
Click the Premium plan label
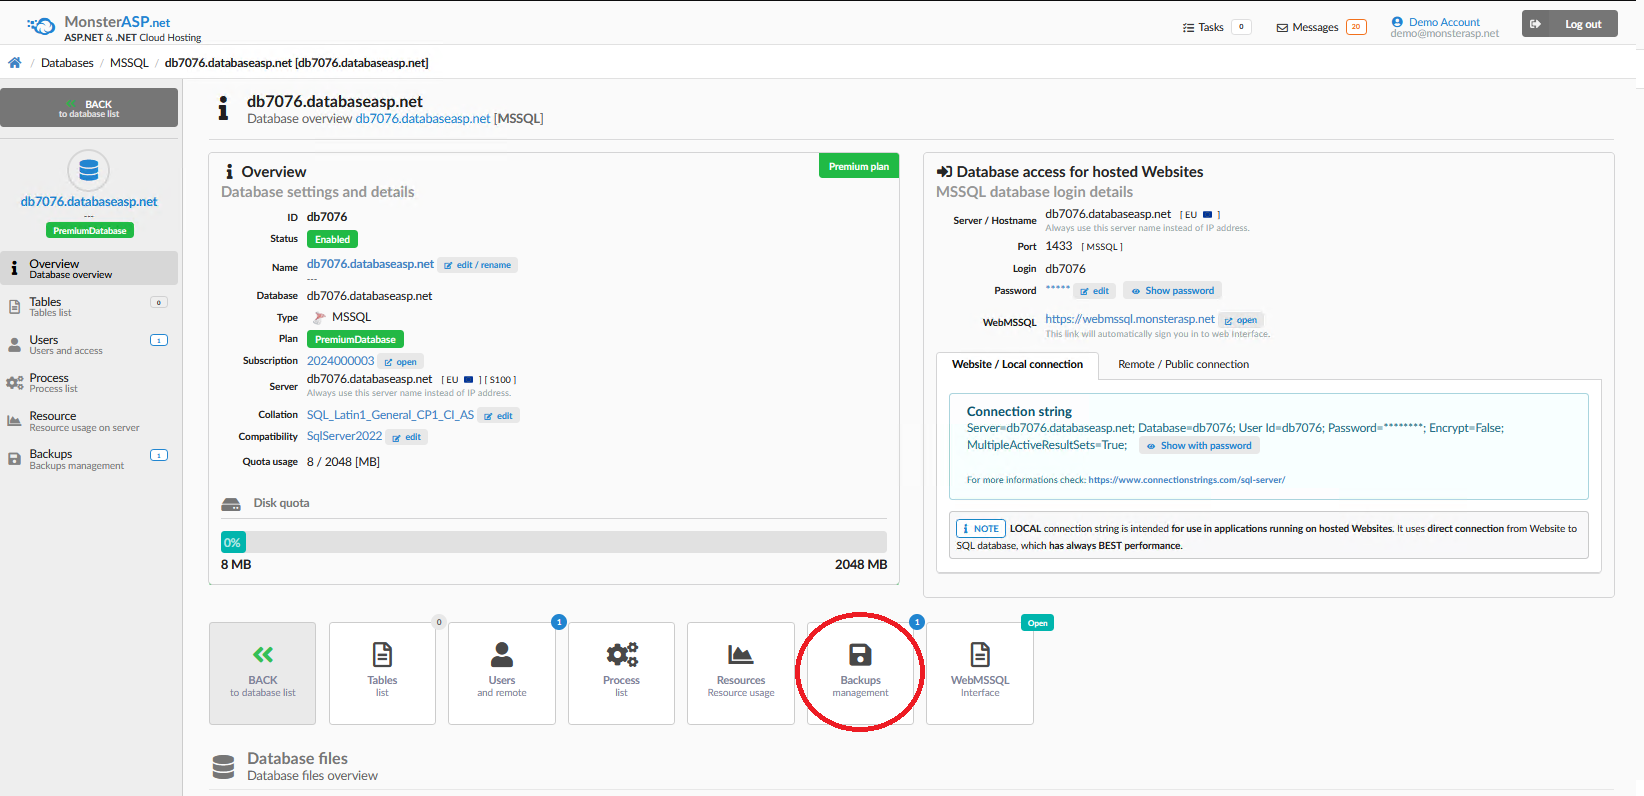pyautogui.click(x=859, y=166)
